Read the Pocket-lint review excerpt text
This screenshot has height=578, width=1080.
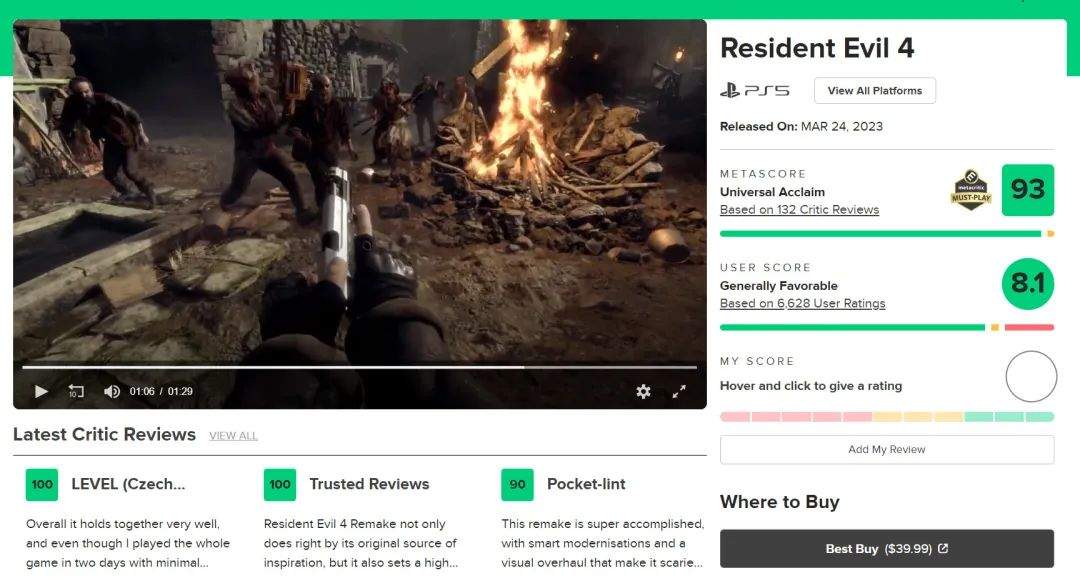603,543
